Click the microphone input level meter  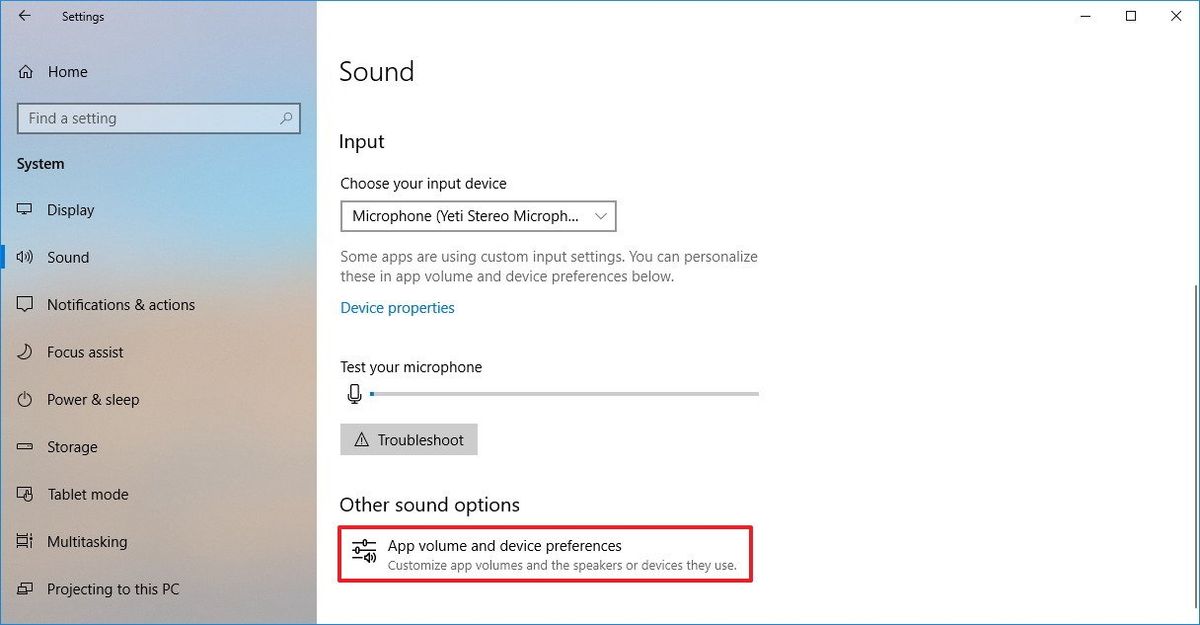click(x=565, y=394)
